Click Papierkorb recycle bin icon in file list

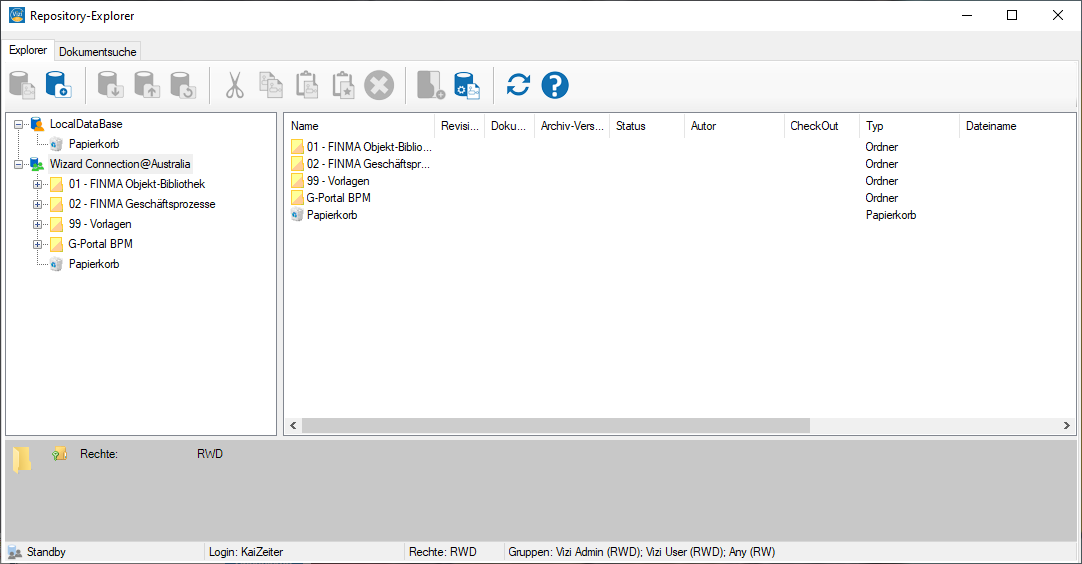click(x=297, y=215)
